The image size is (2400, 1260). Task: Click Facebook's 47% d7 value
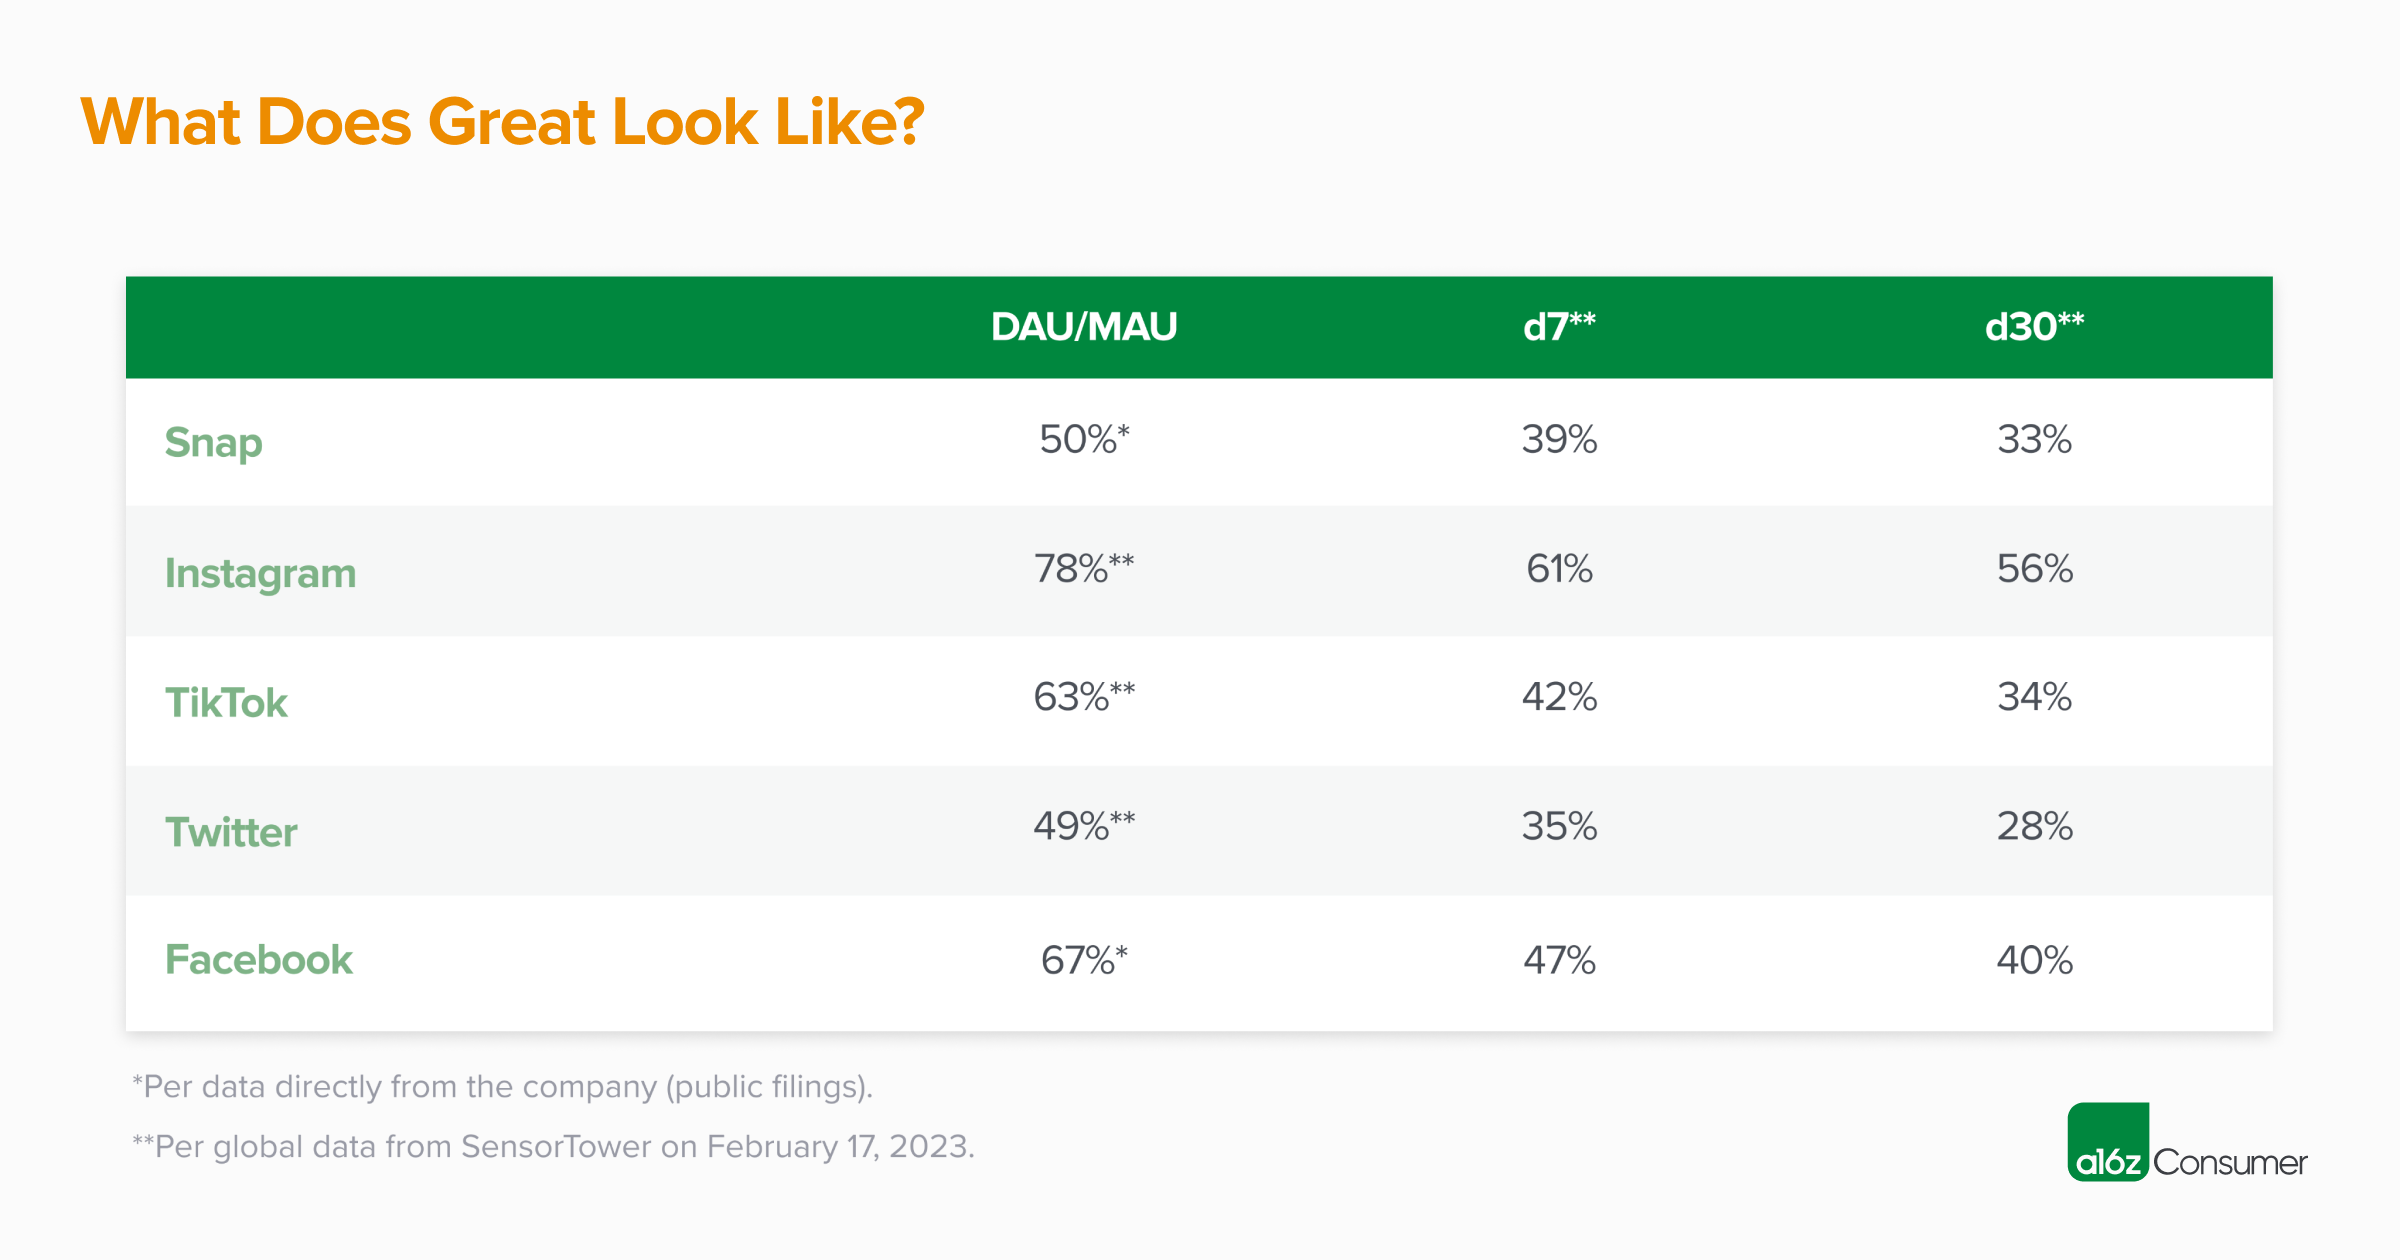point(1559,960)
